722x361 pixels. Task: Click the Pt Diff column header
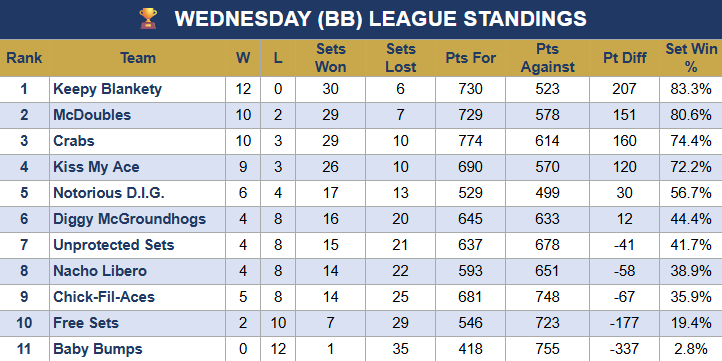point(624,58)
